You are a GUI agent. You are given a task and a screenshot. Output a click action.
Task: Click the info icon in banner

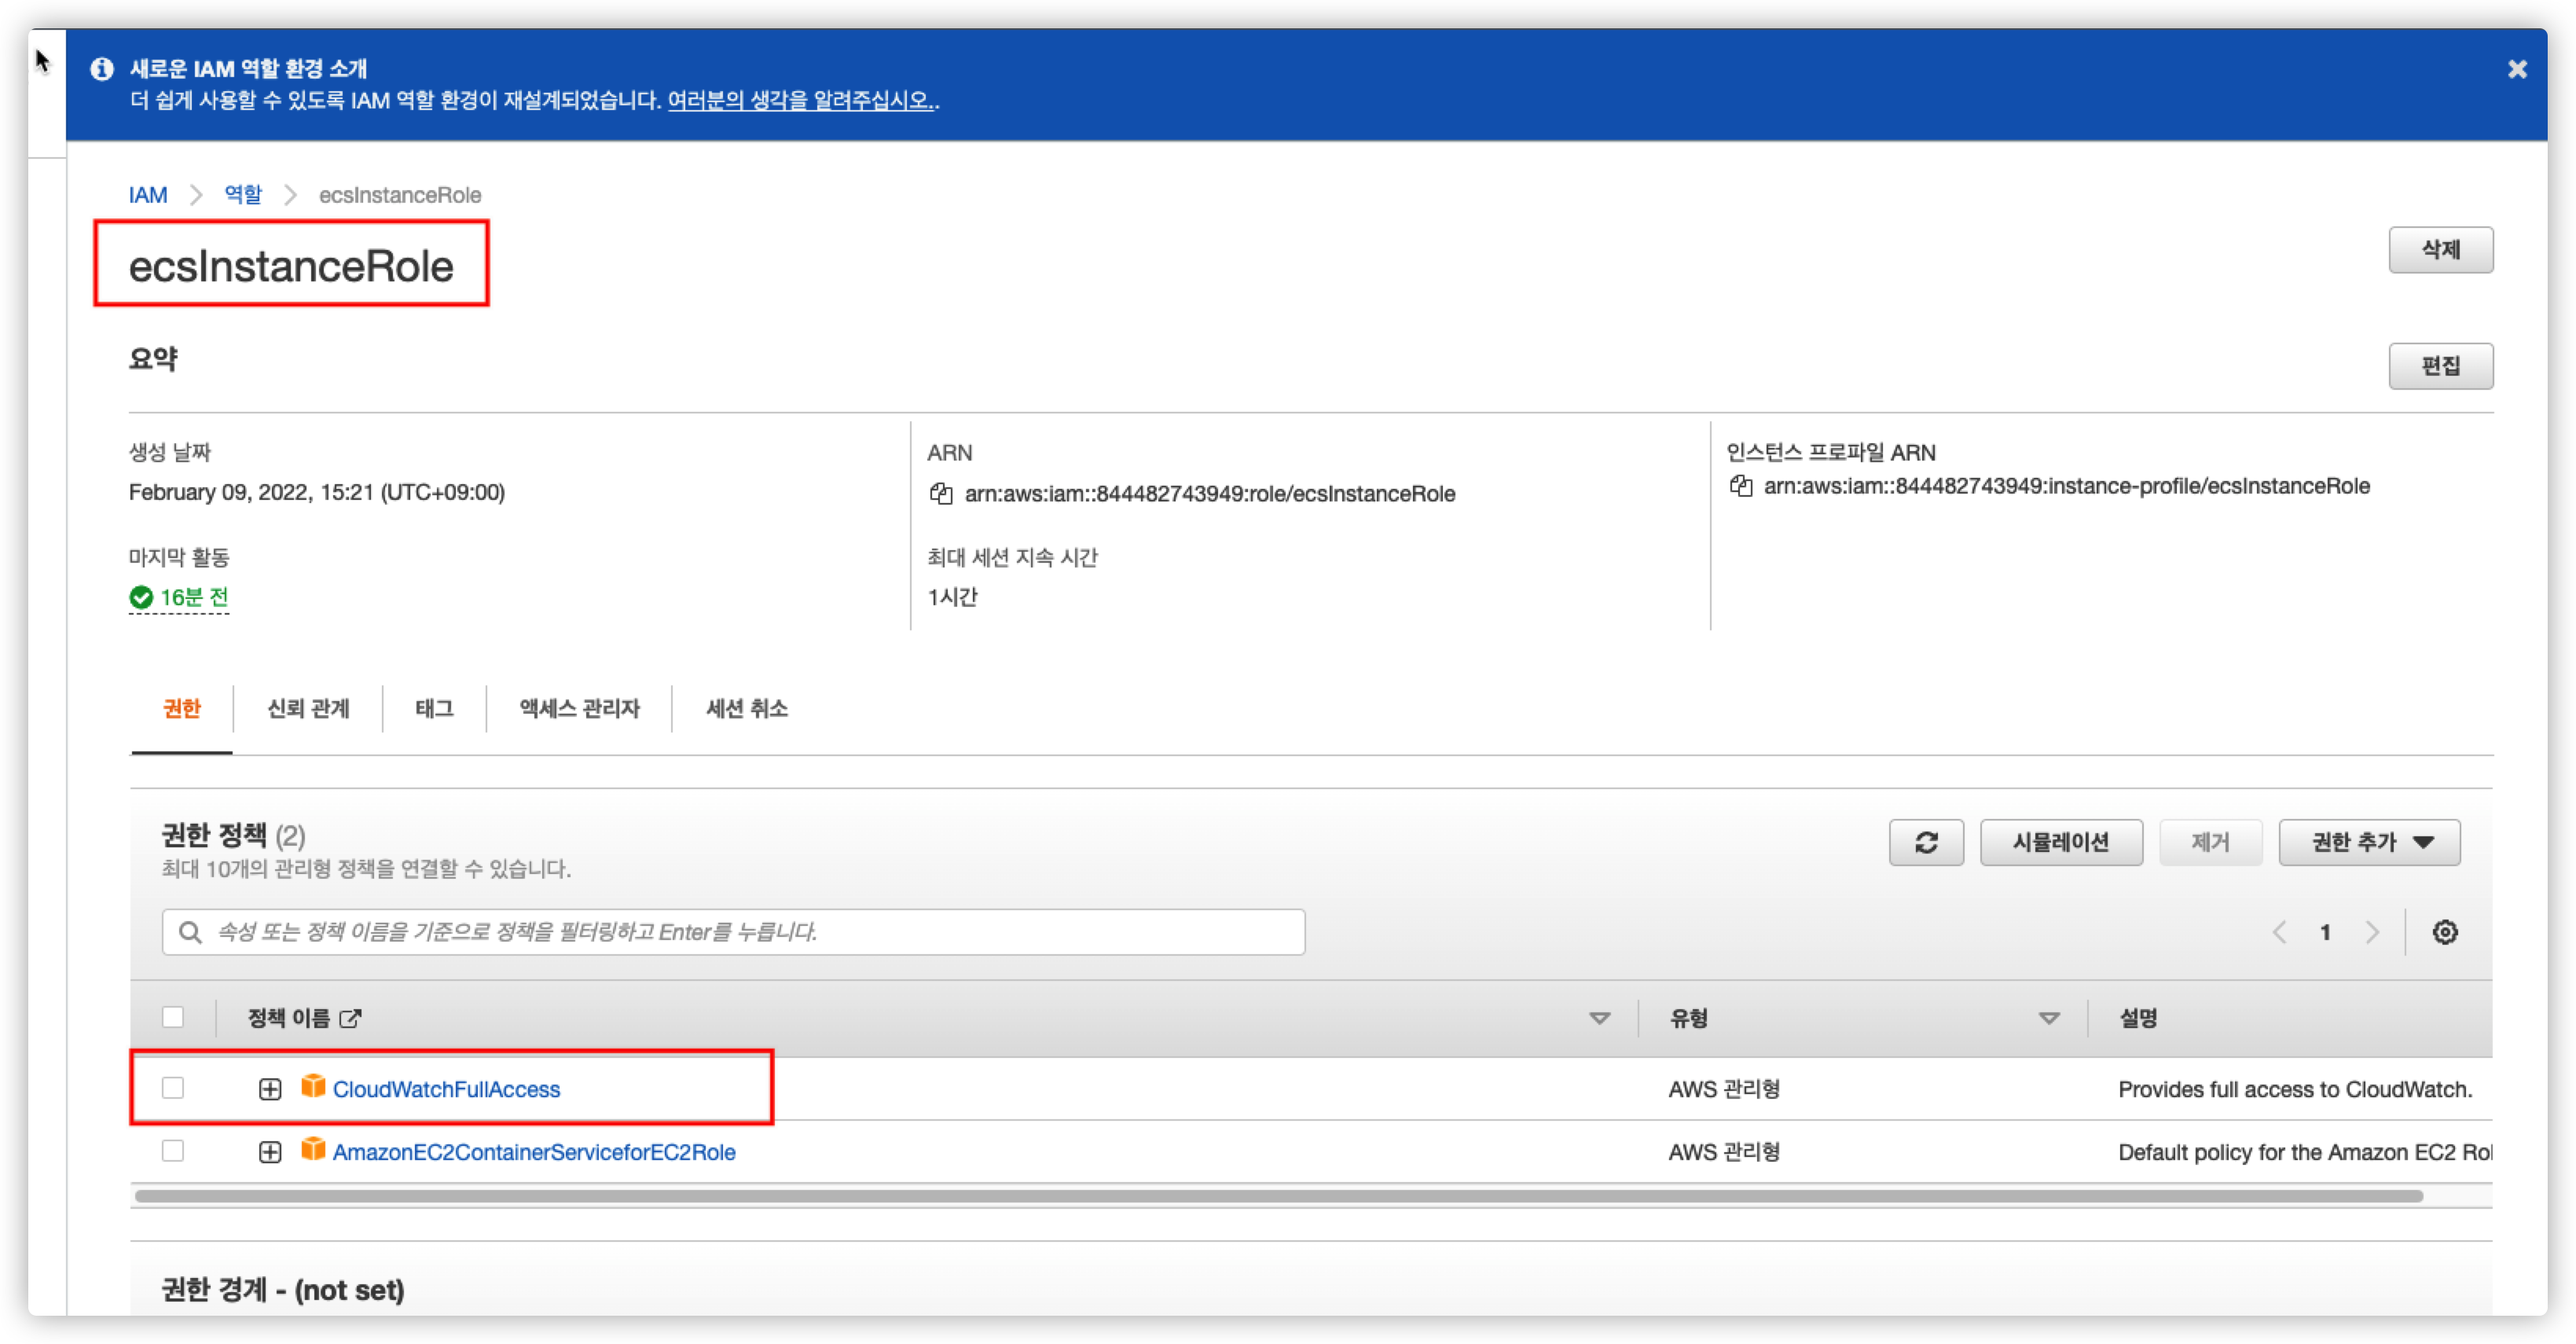[x=102, y=69]
